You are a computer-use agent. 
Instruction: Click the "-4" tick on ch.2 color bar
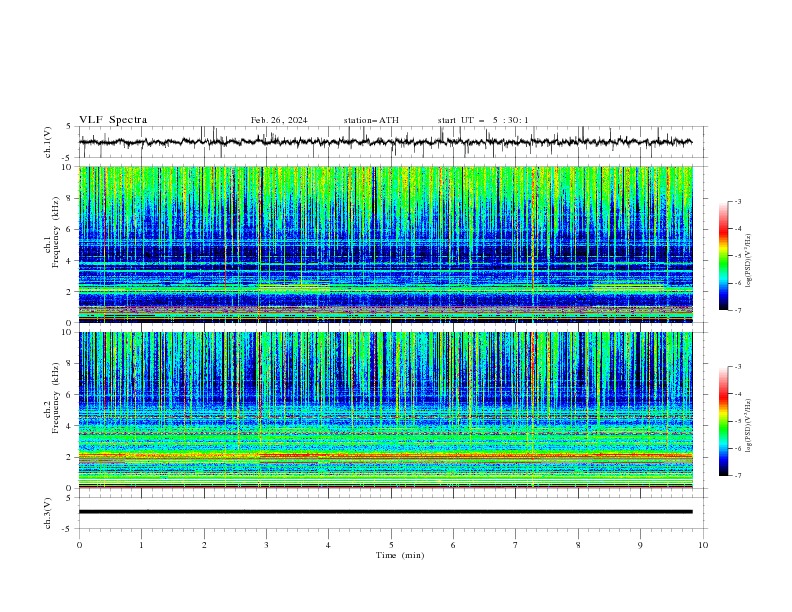point(738,394)
